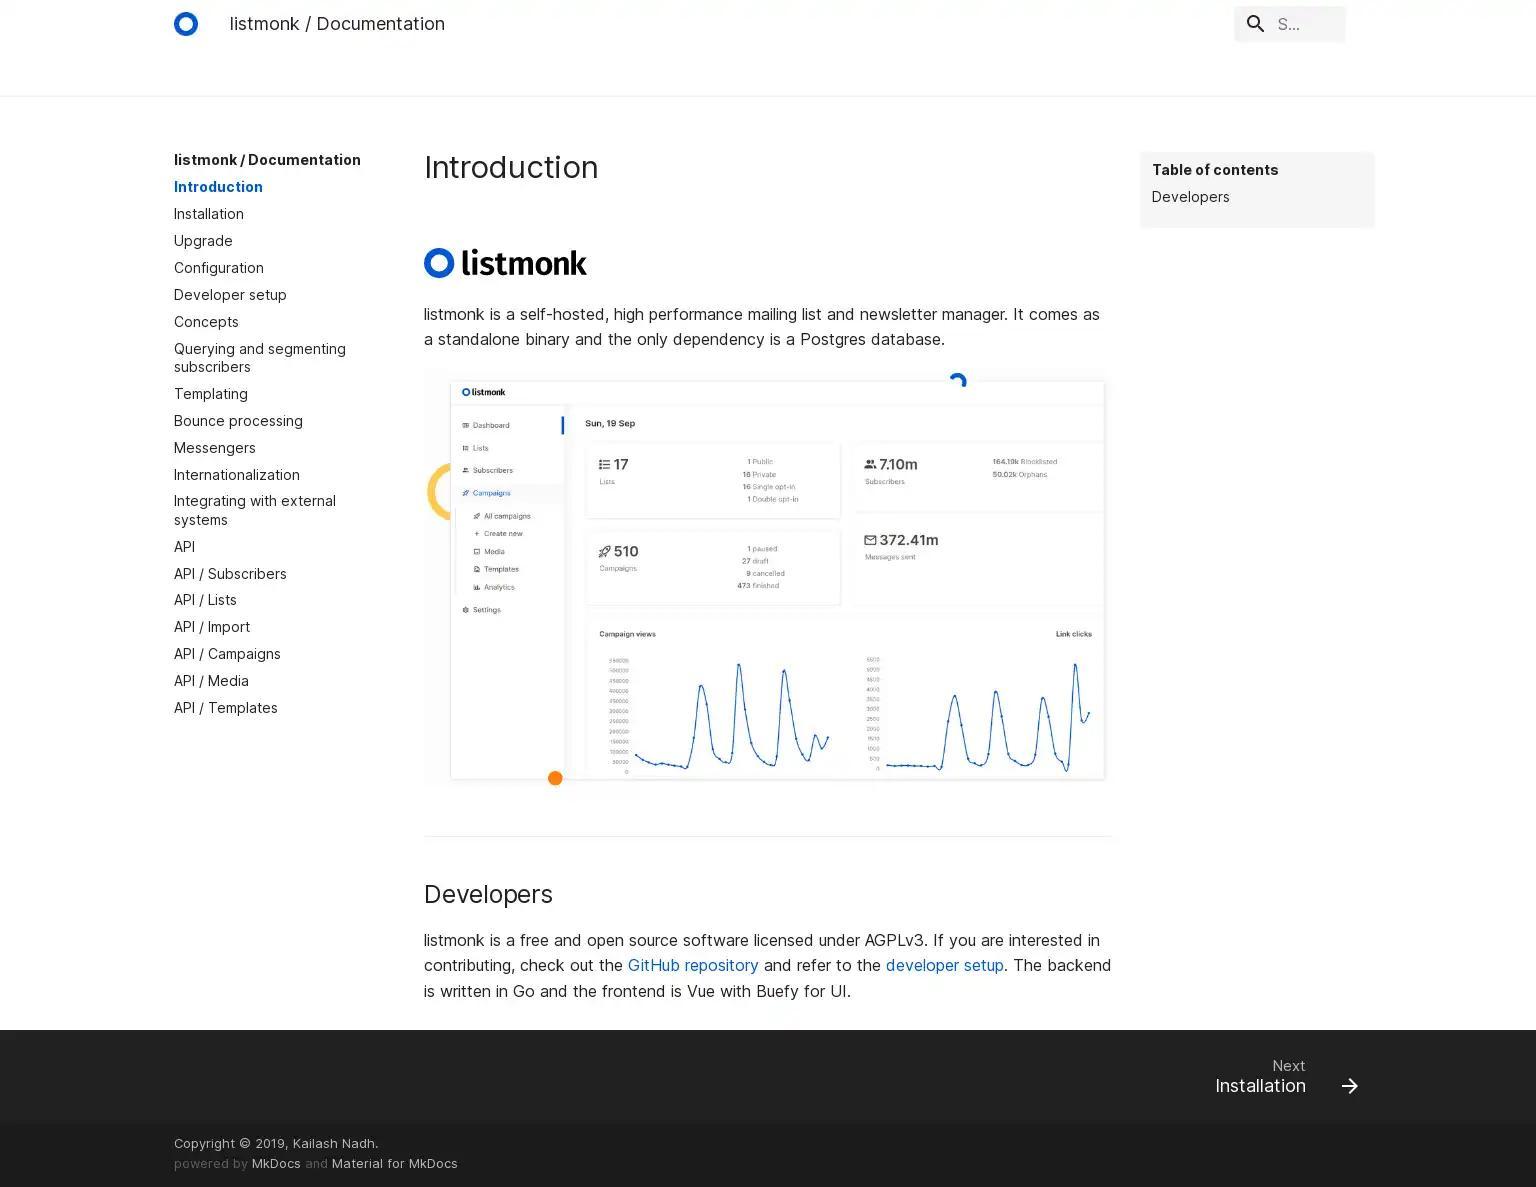Select Introduction in the sidebar
1536x1187 pixels.
pyautogui.click(x=218, y=187)
